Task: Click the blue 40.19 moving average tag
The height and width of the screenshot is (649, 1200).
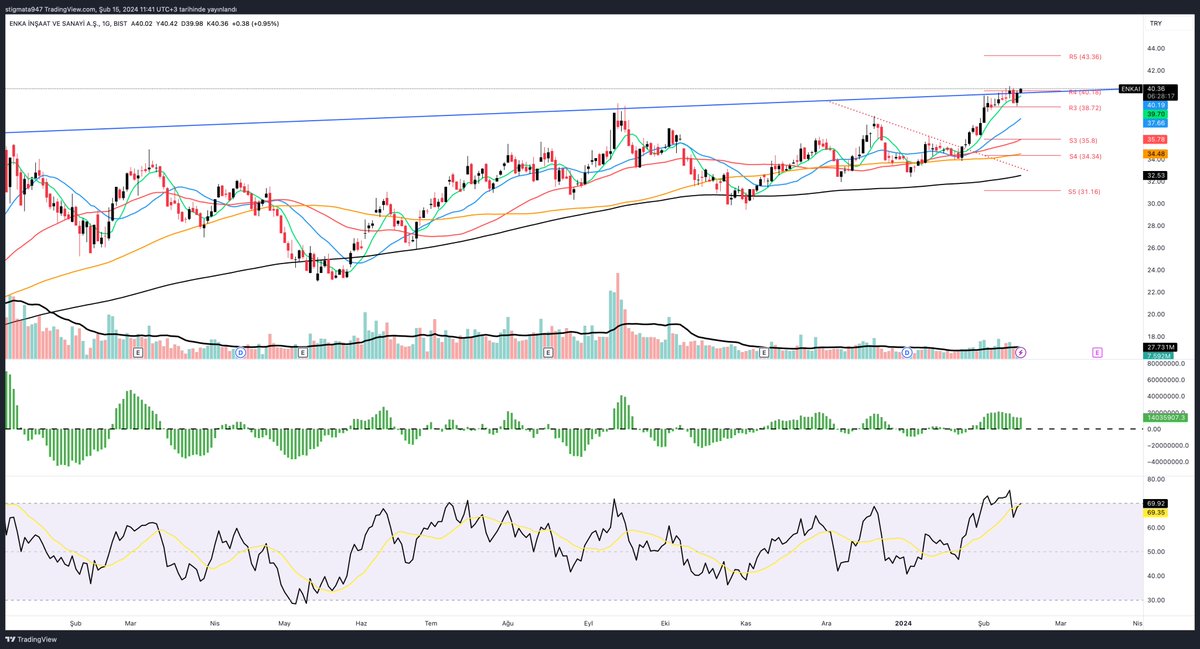Action: pos(1156,105)
